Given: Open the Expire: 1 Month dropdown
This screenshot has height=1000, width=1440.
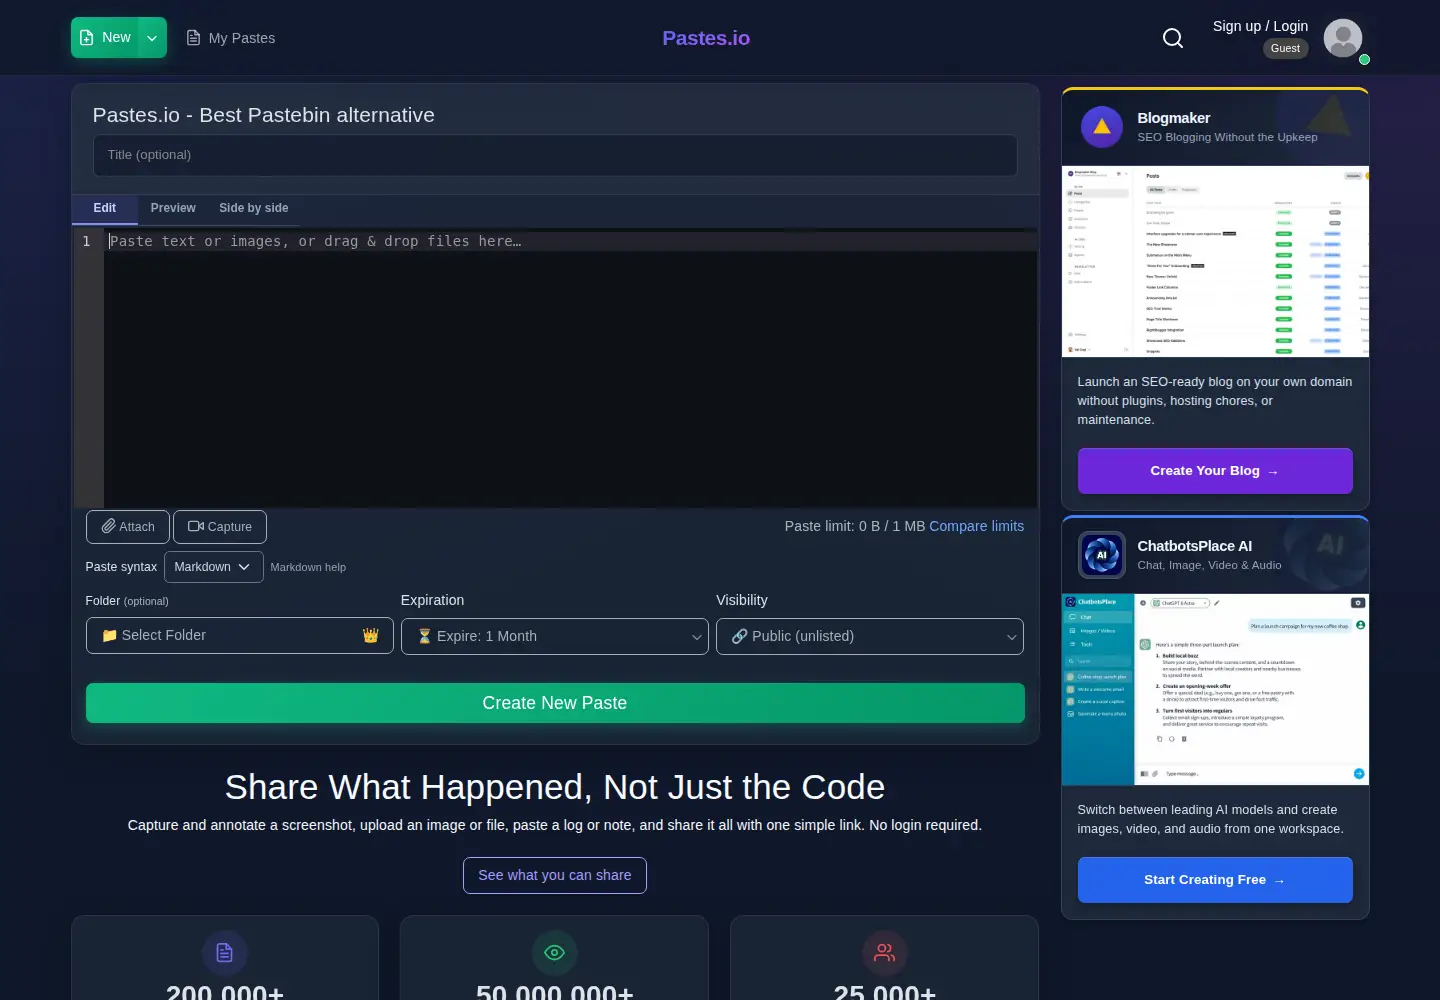Looking at the screenshot, I should coord(555,636).
